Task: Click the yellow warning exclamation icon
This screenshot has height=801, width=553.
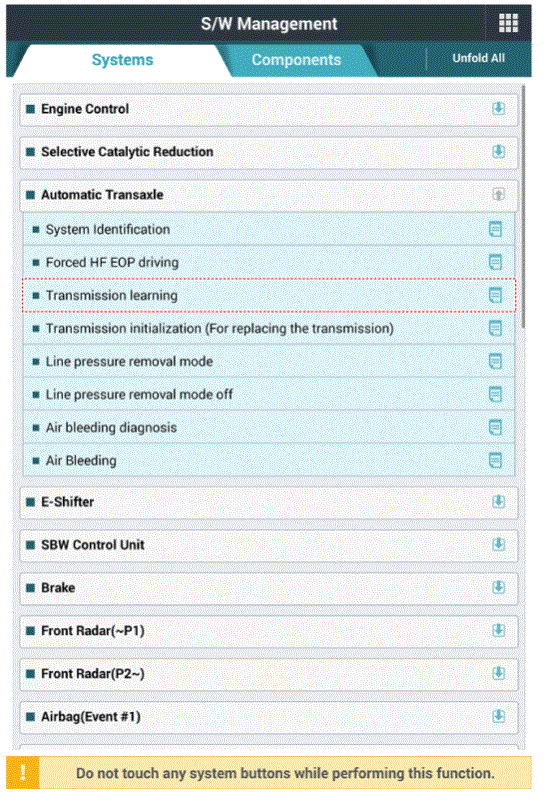Action: [x=23, y=773]
